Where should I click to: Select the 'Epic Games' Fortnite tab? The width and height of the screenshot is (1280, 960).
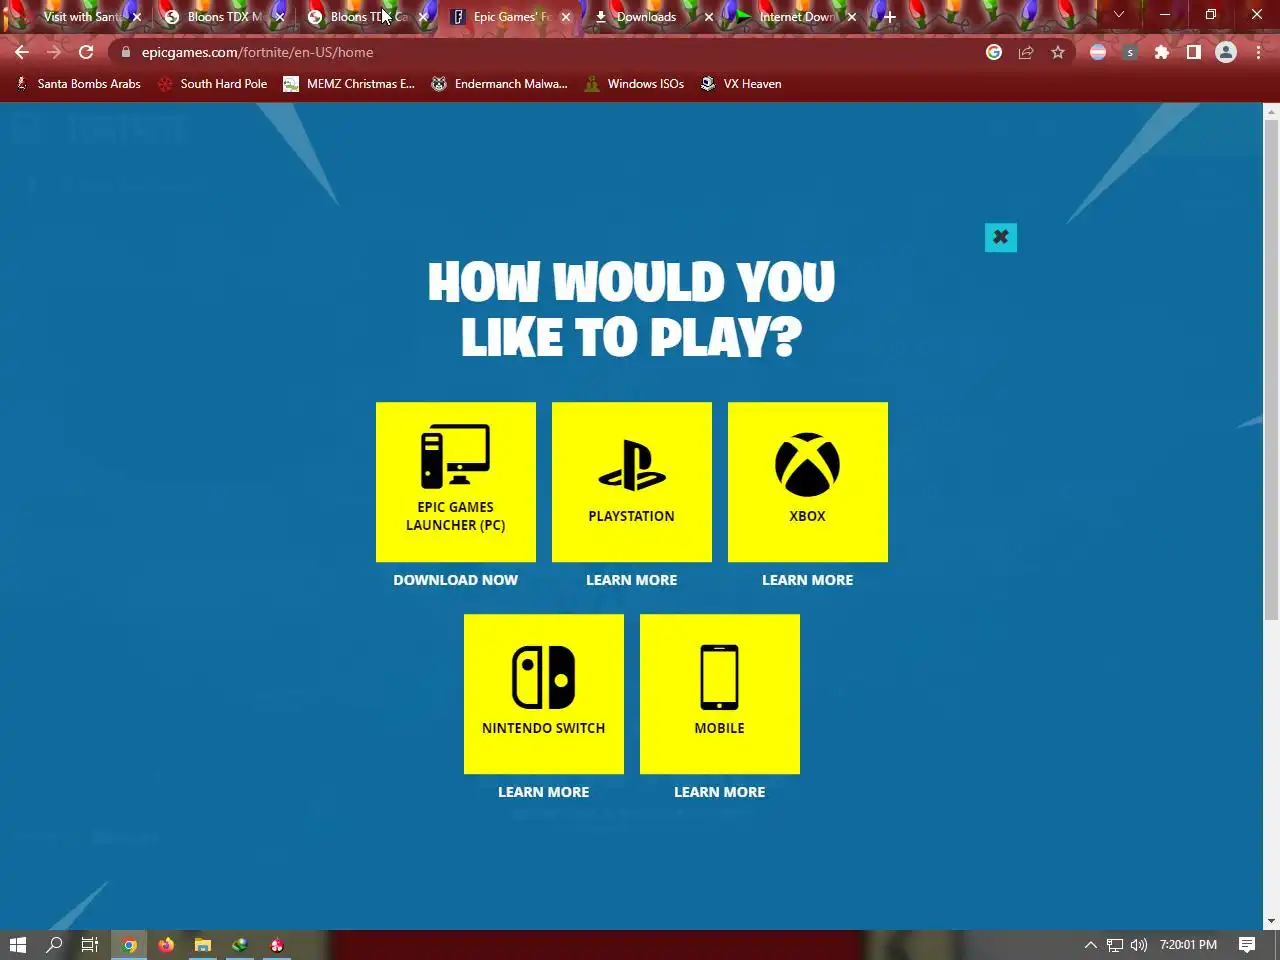(x=510, y=17)
